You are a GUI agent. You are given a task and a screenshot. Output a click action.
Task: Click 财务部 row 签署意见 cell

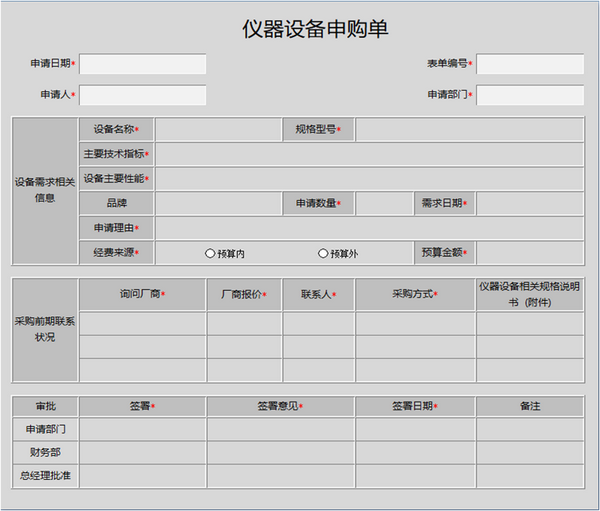click(x=281, y=452)
